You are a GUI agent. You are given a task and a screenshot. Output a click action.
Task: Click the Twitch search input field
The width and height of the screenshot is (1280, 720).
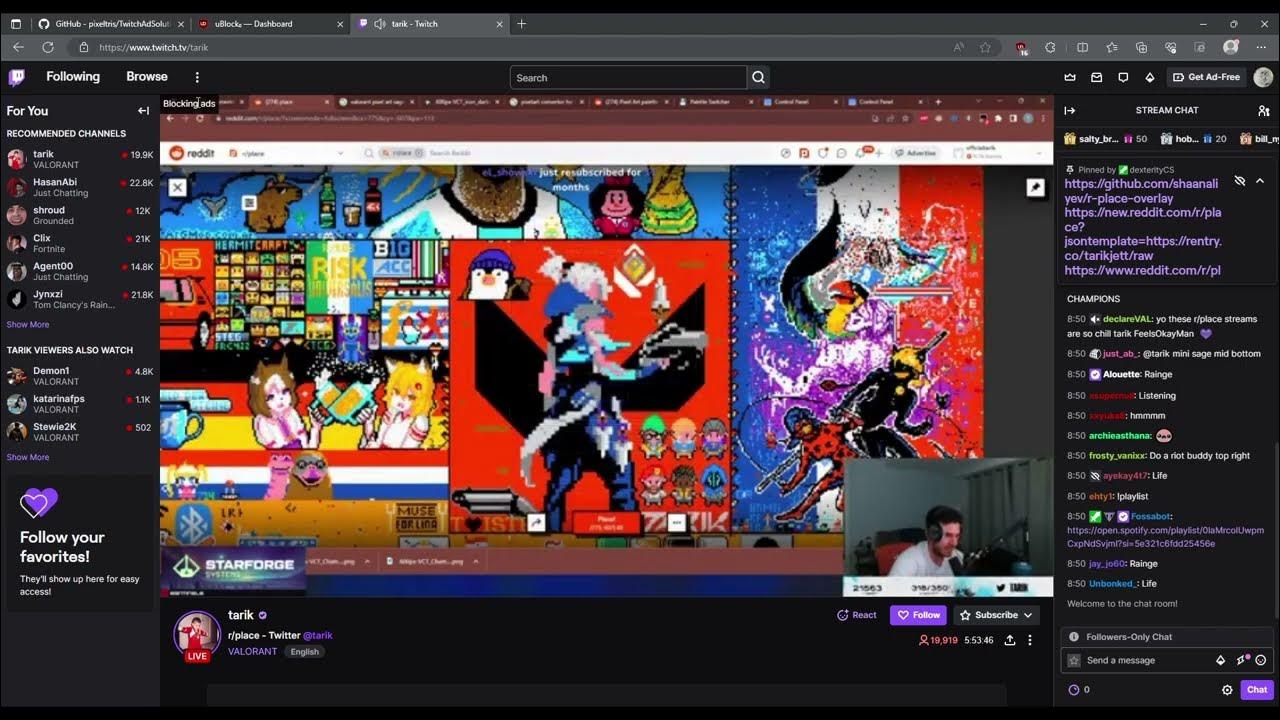(628, 78)
